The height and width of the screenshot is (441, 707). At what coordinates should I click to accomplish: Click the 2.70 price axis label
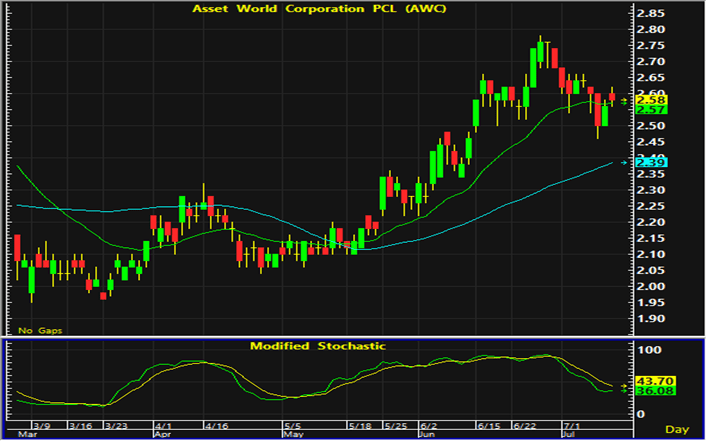point(650,62)
